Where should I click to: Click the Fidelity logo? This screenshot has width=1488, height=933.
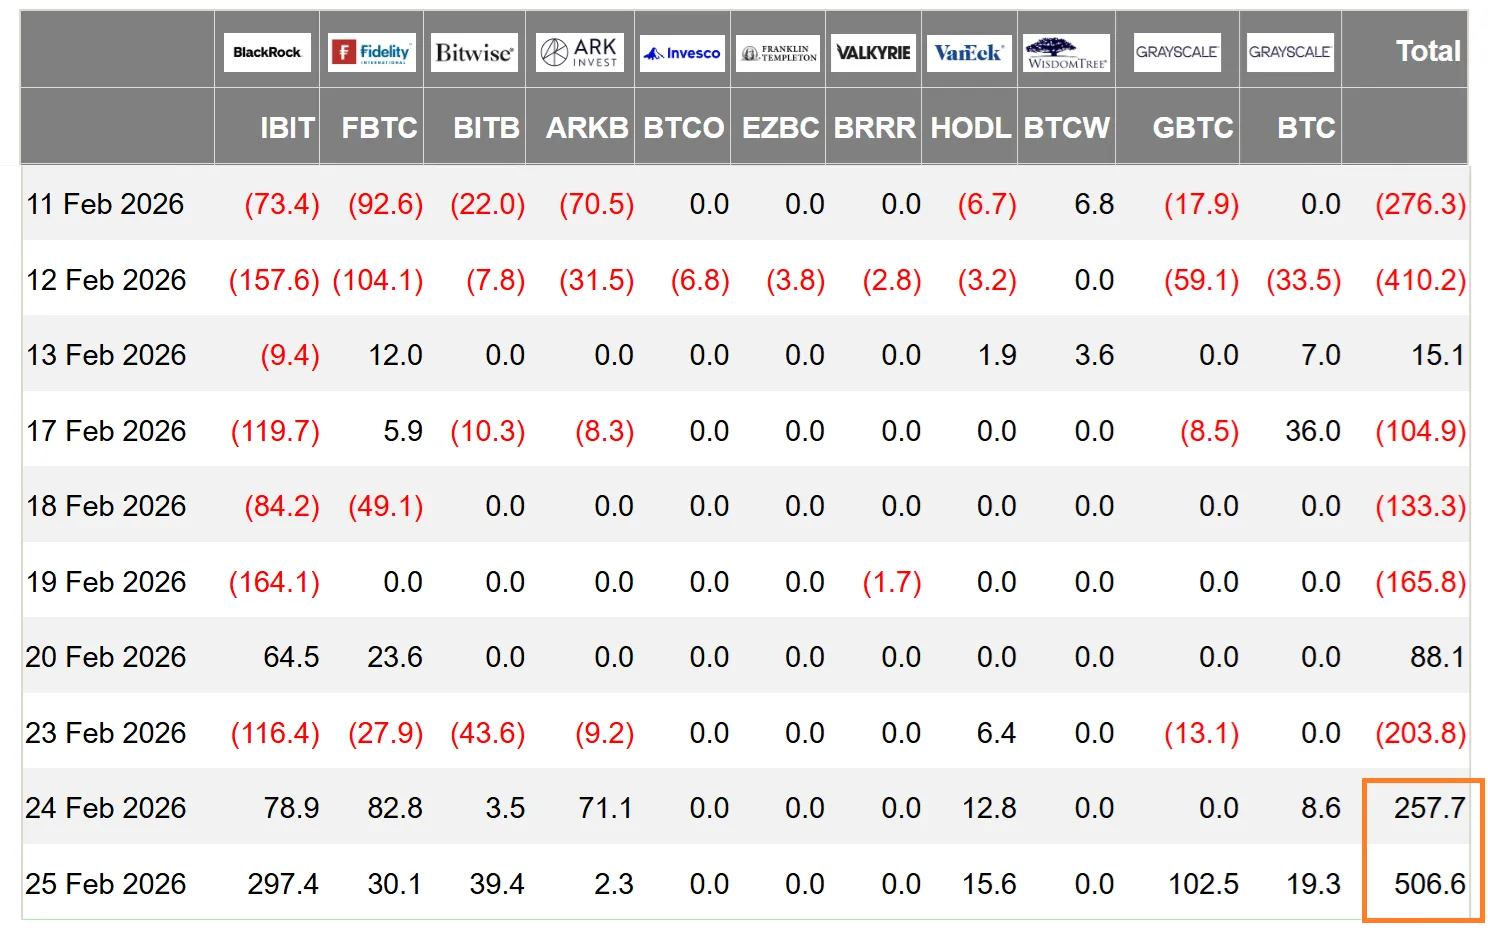(x=372, y=52)
